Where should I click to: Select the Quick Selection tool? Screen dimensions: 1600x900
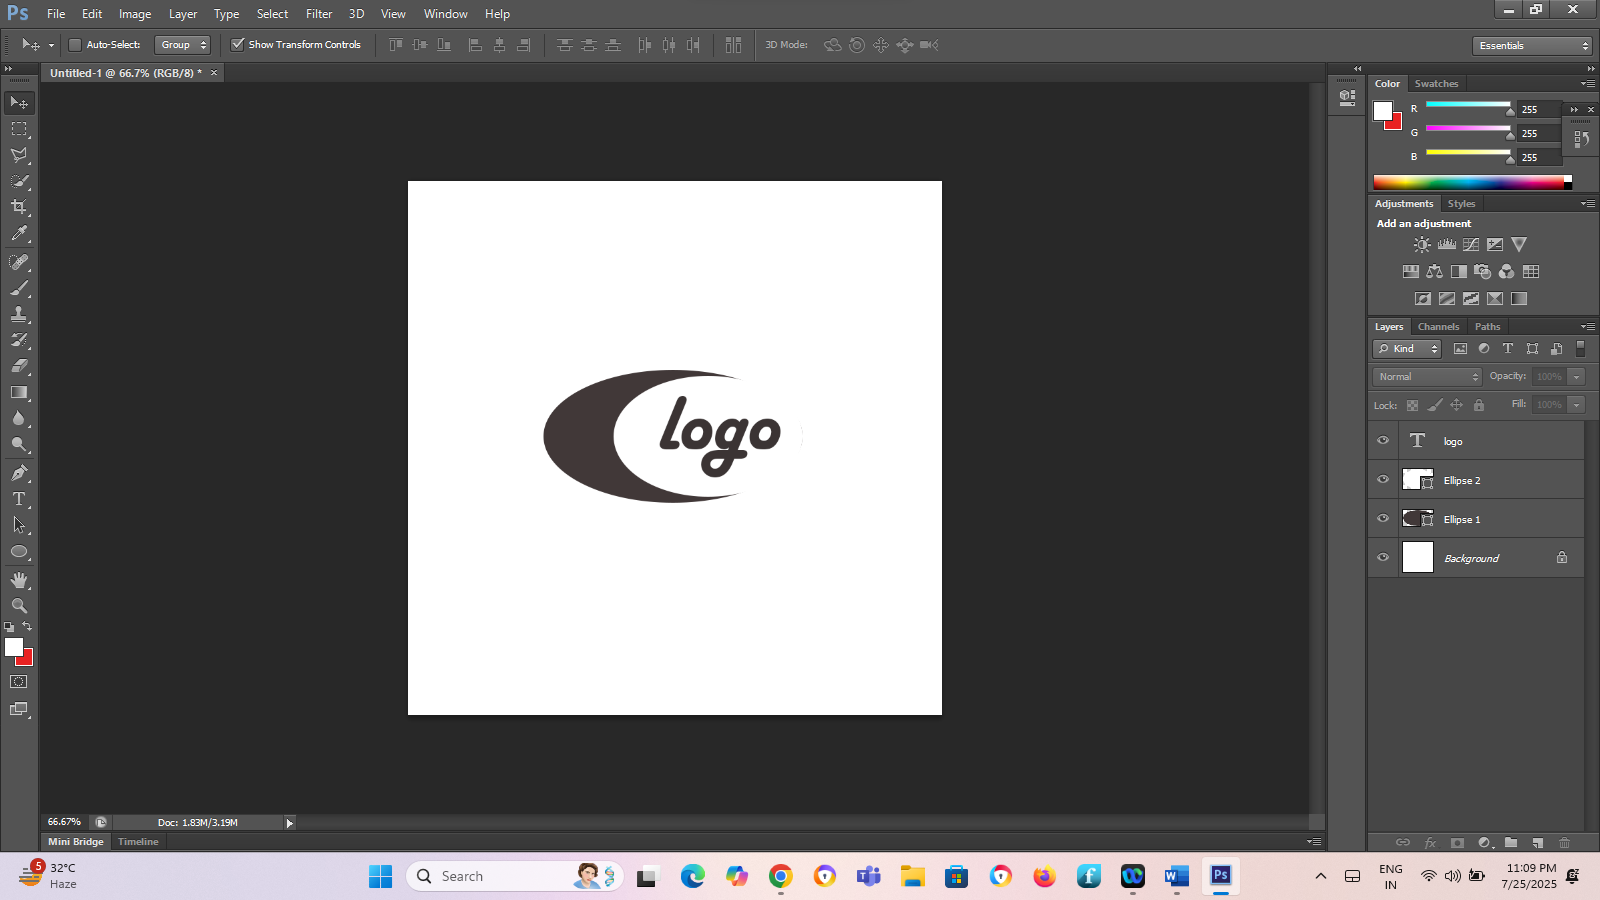[19, 181]
